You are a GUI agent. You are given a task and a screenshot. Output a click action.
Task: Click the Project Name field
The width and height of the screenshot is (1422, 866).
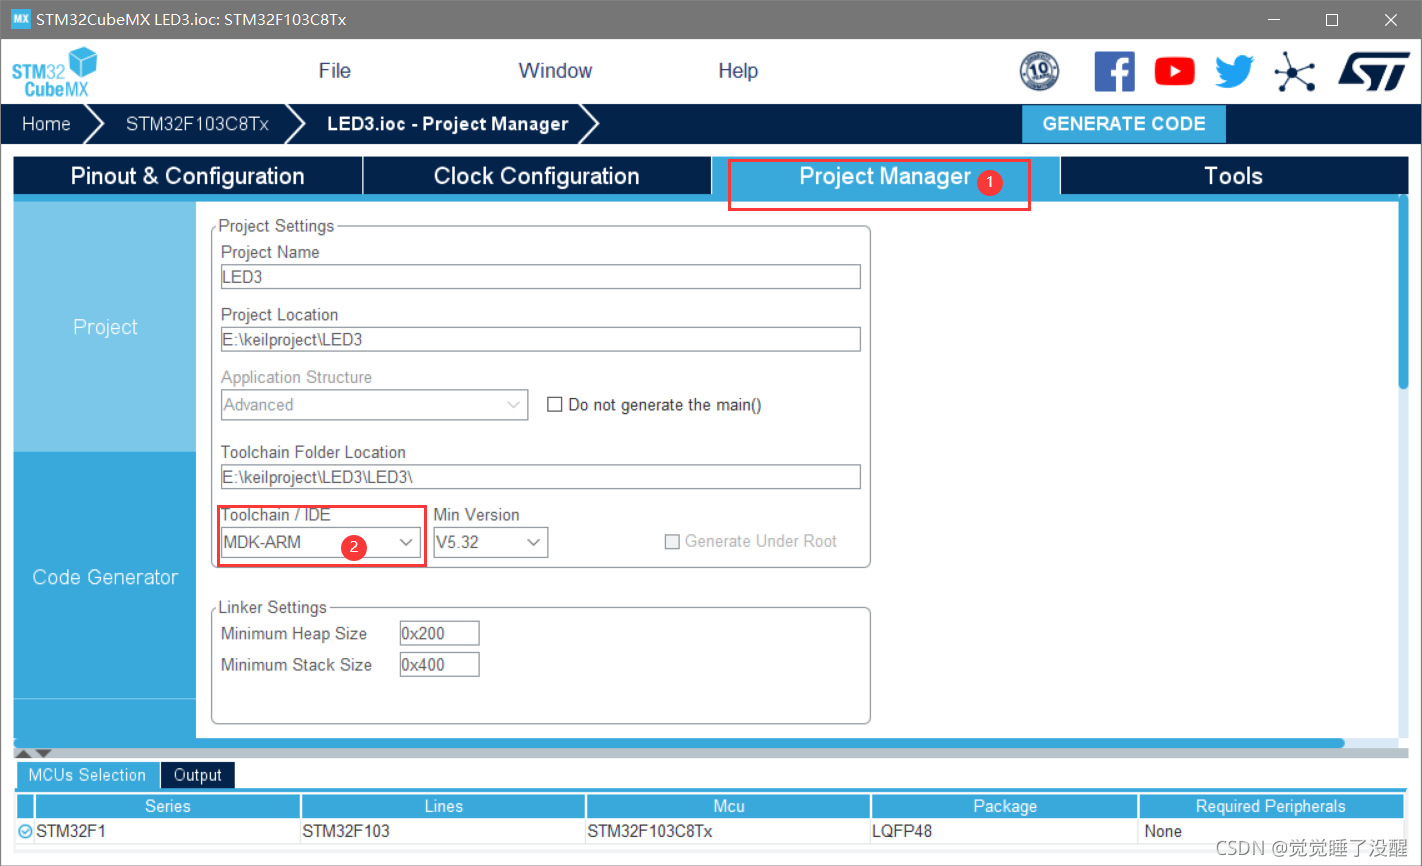click(540, 277)
